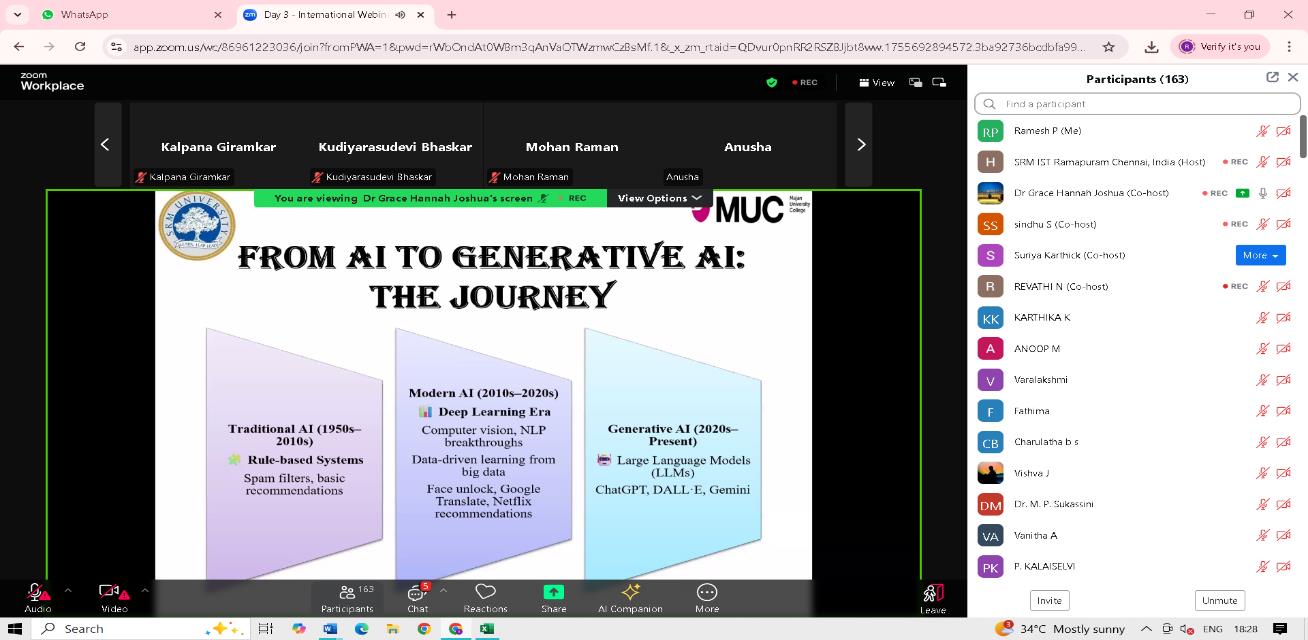Select P. KALAISELVI participant row

point(1134,566)
